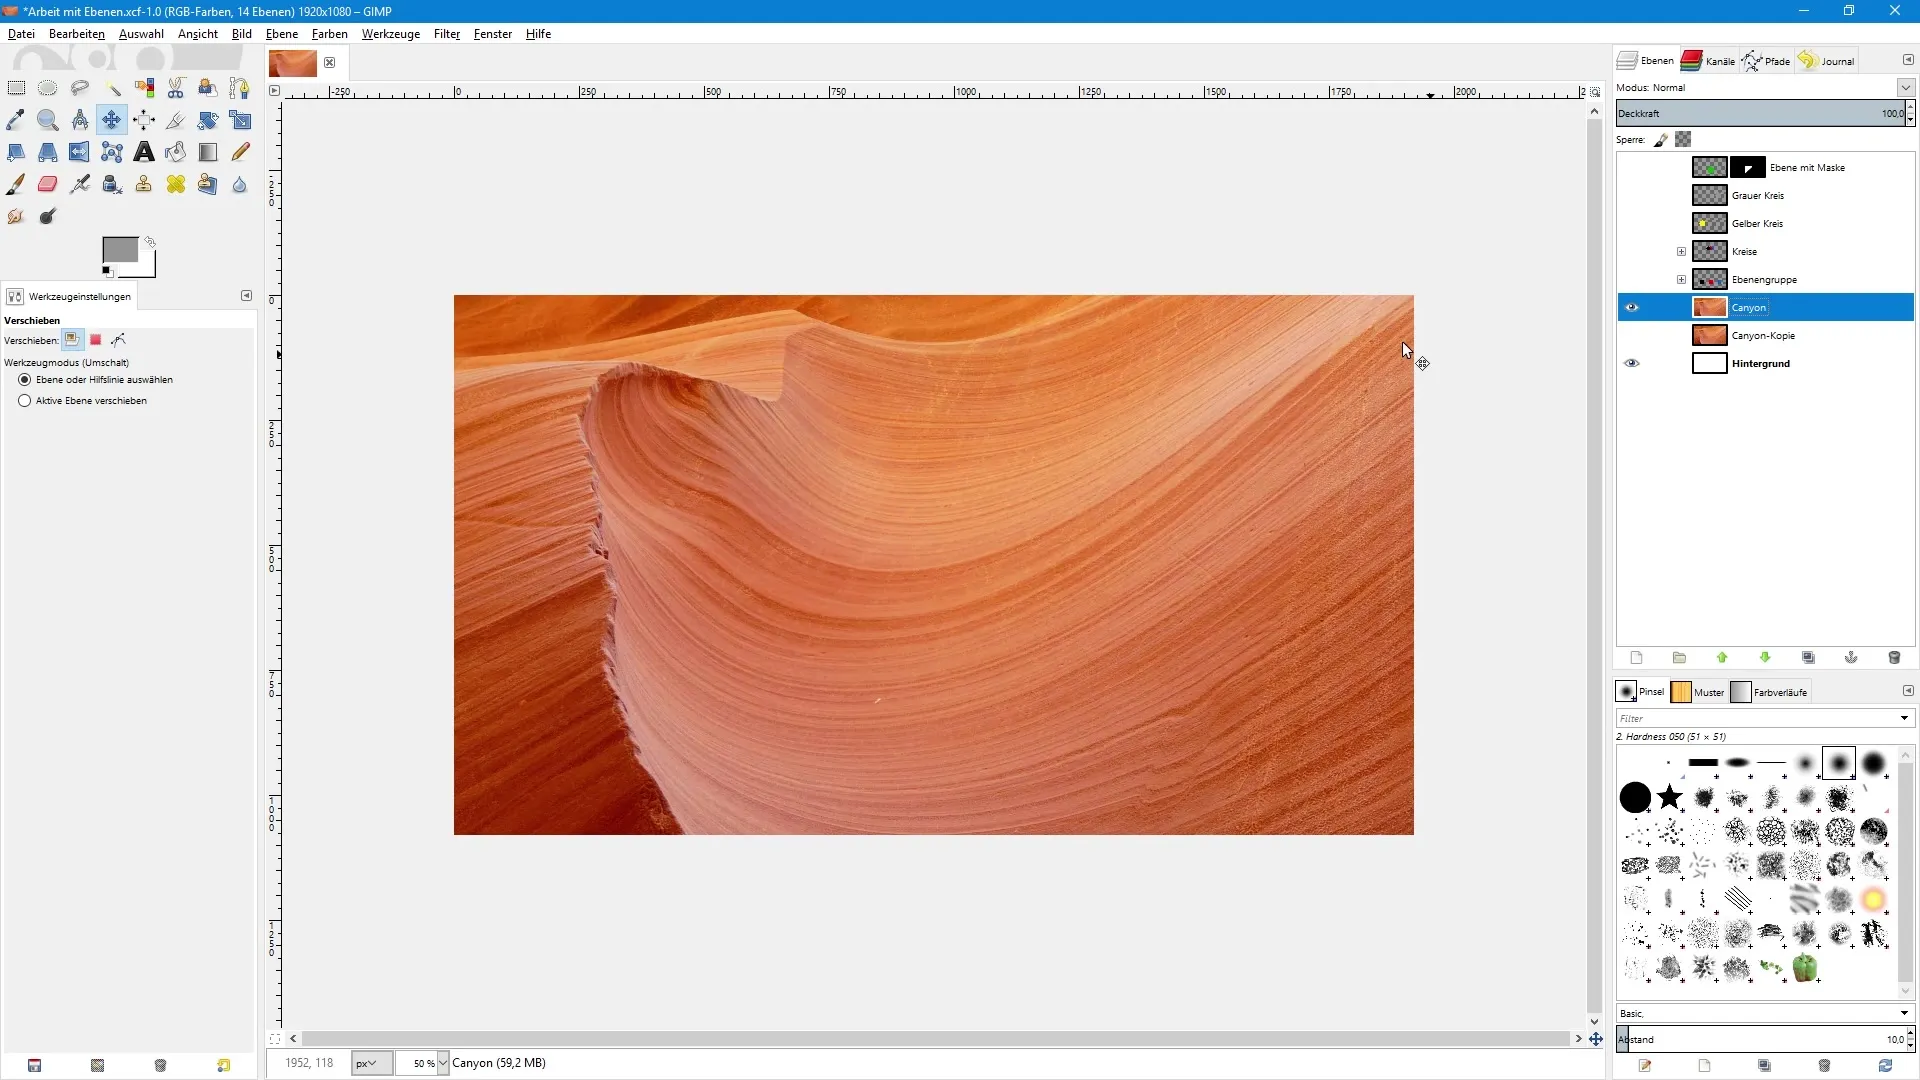The image size is (1920, 1080).
Task: Toggle move-path mode button
Action: (x=119, y=340)
